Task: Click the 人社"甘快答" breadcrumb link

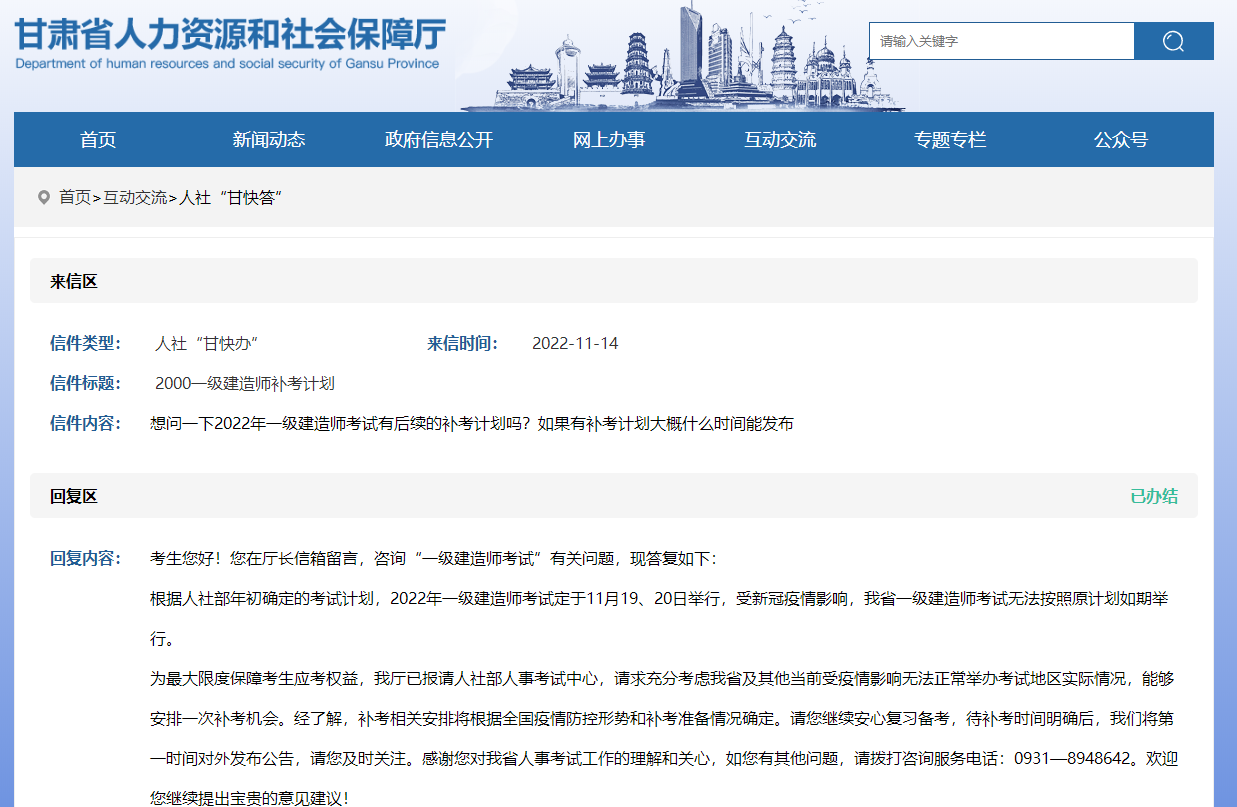Action: [x=230, y=198]
